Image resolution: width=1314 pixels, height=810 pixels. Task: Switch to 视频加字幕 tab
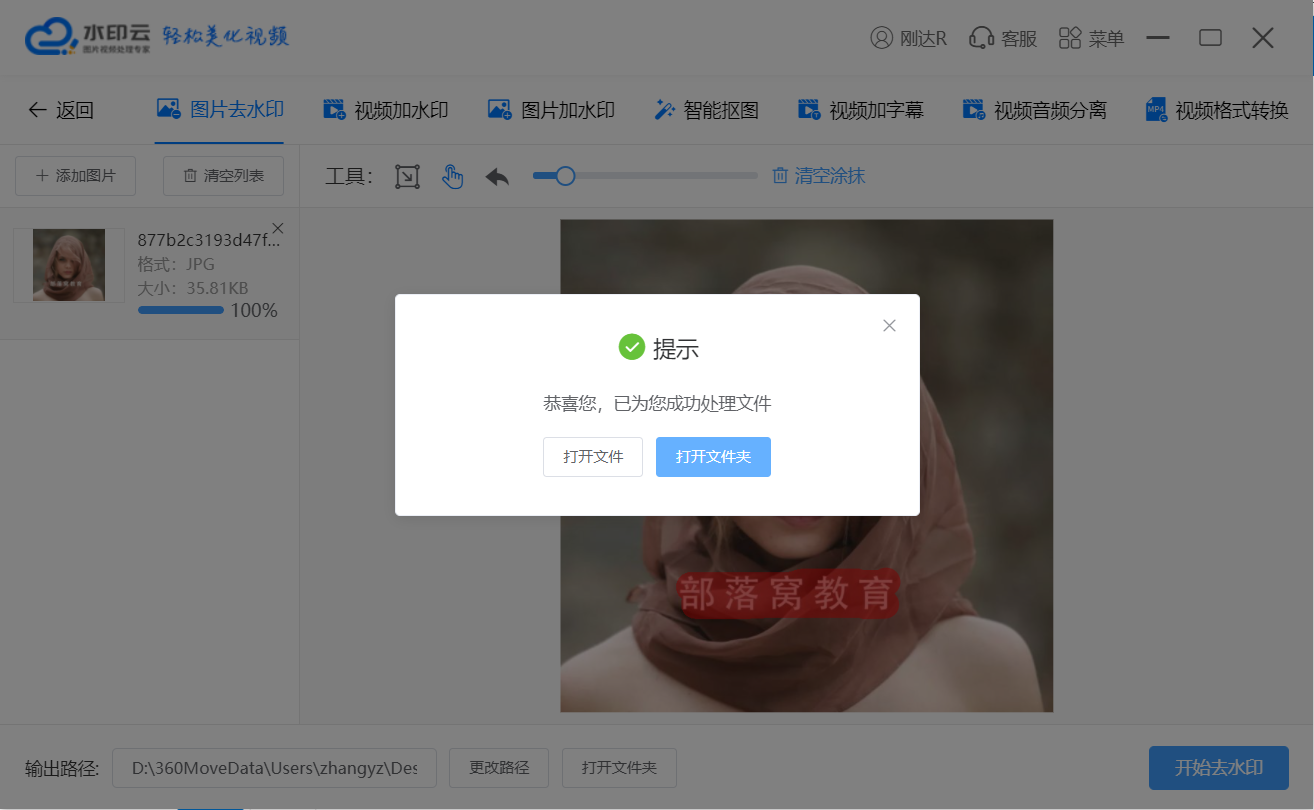point(860,110)
